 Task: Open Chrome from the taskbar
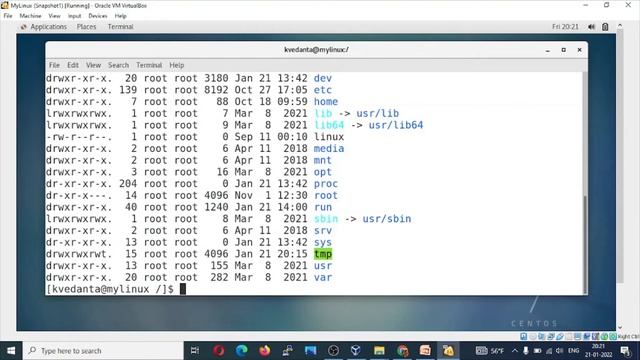[402, 351]
